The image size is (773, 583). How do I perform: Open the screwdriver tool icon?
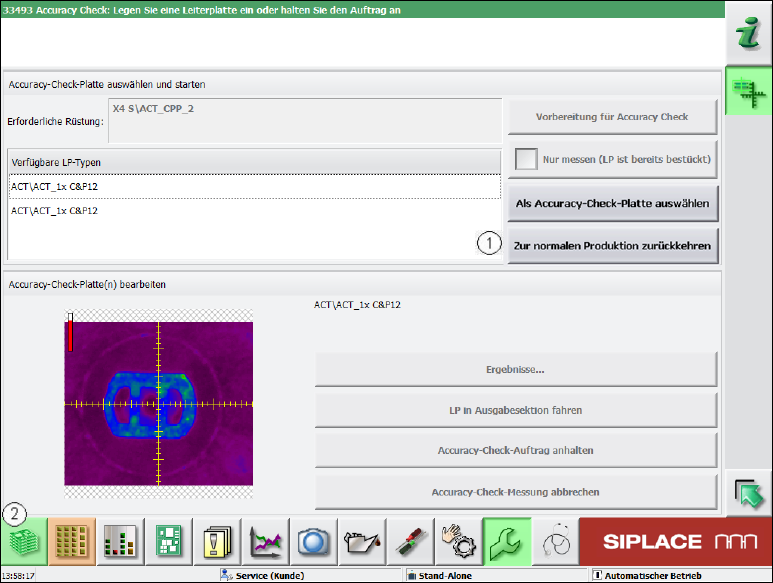coord(410,542)
